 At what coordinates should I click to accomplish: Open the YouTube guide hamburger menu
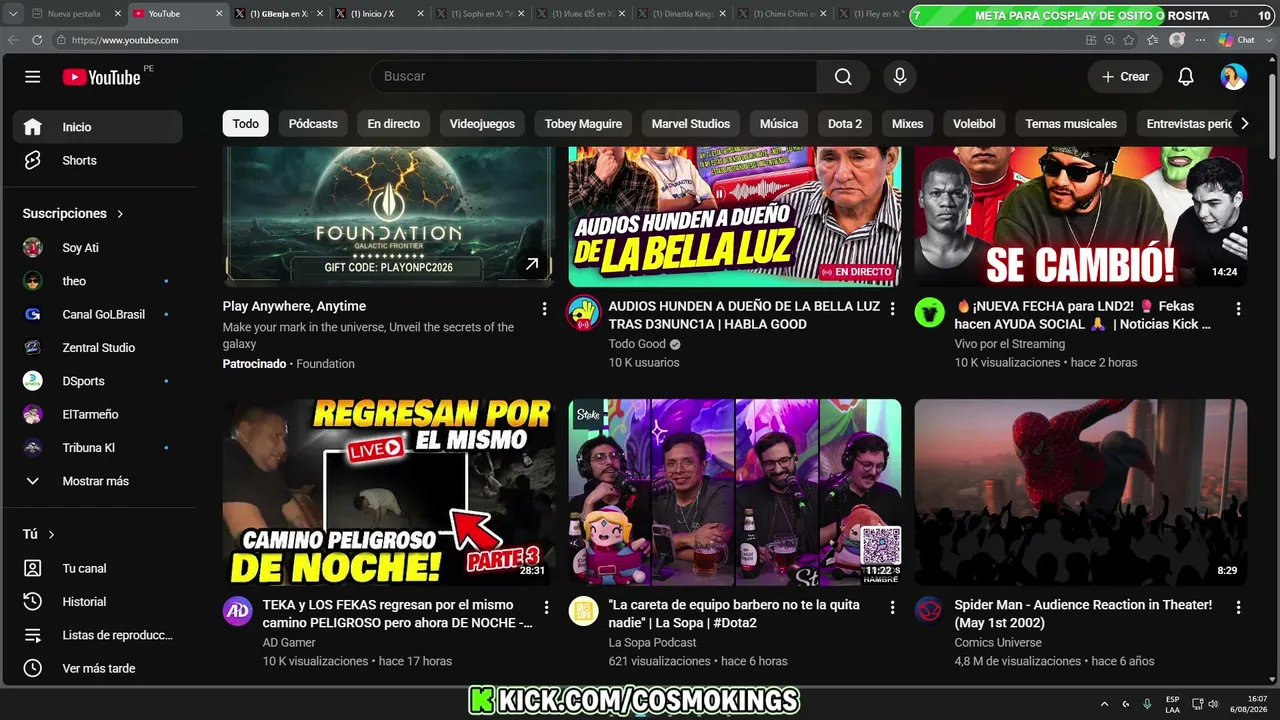[33, 77]
